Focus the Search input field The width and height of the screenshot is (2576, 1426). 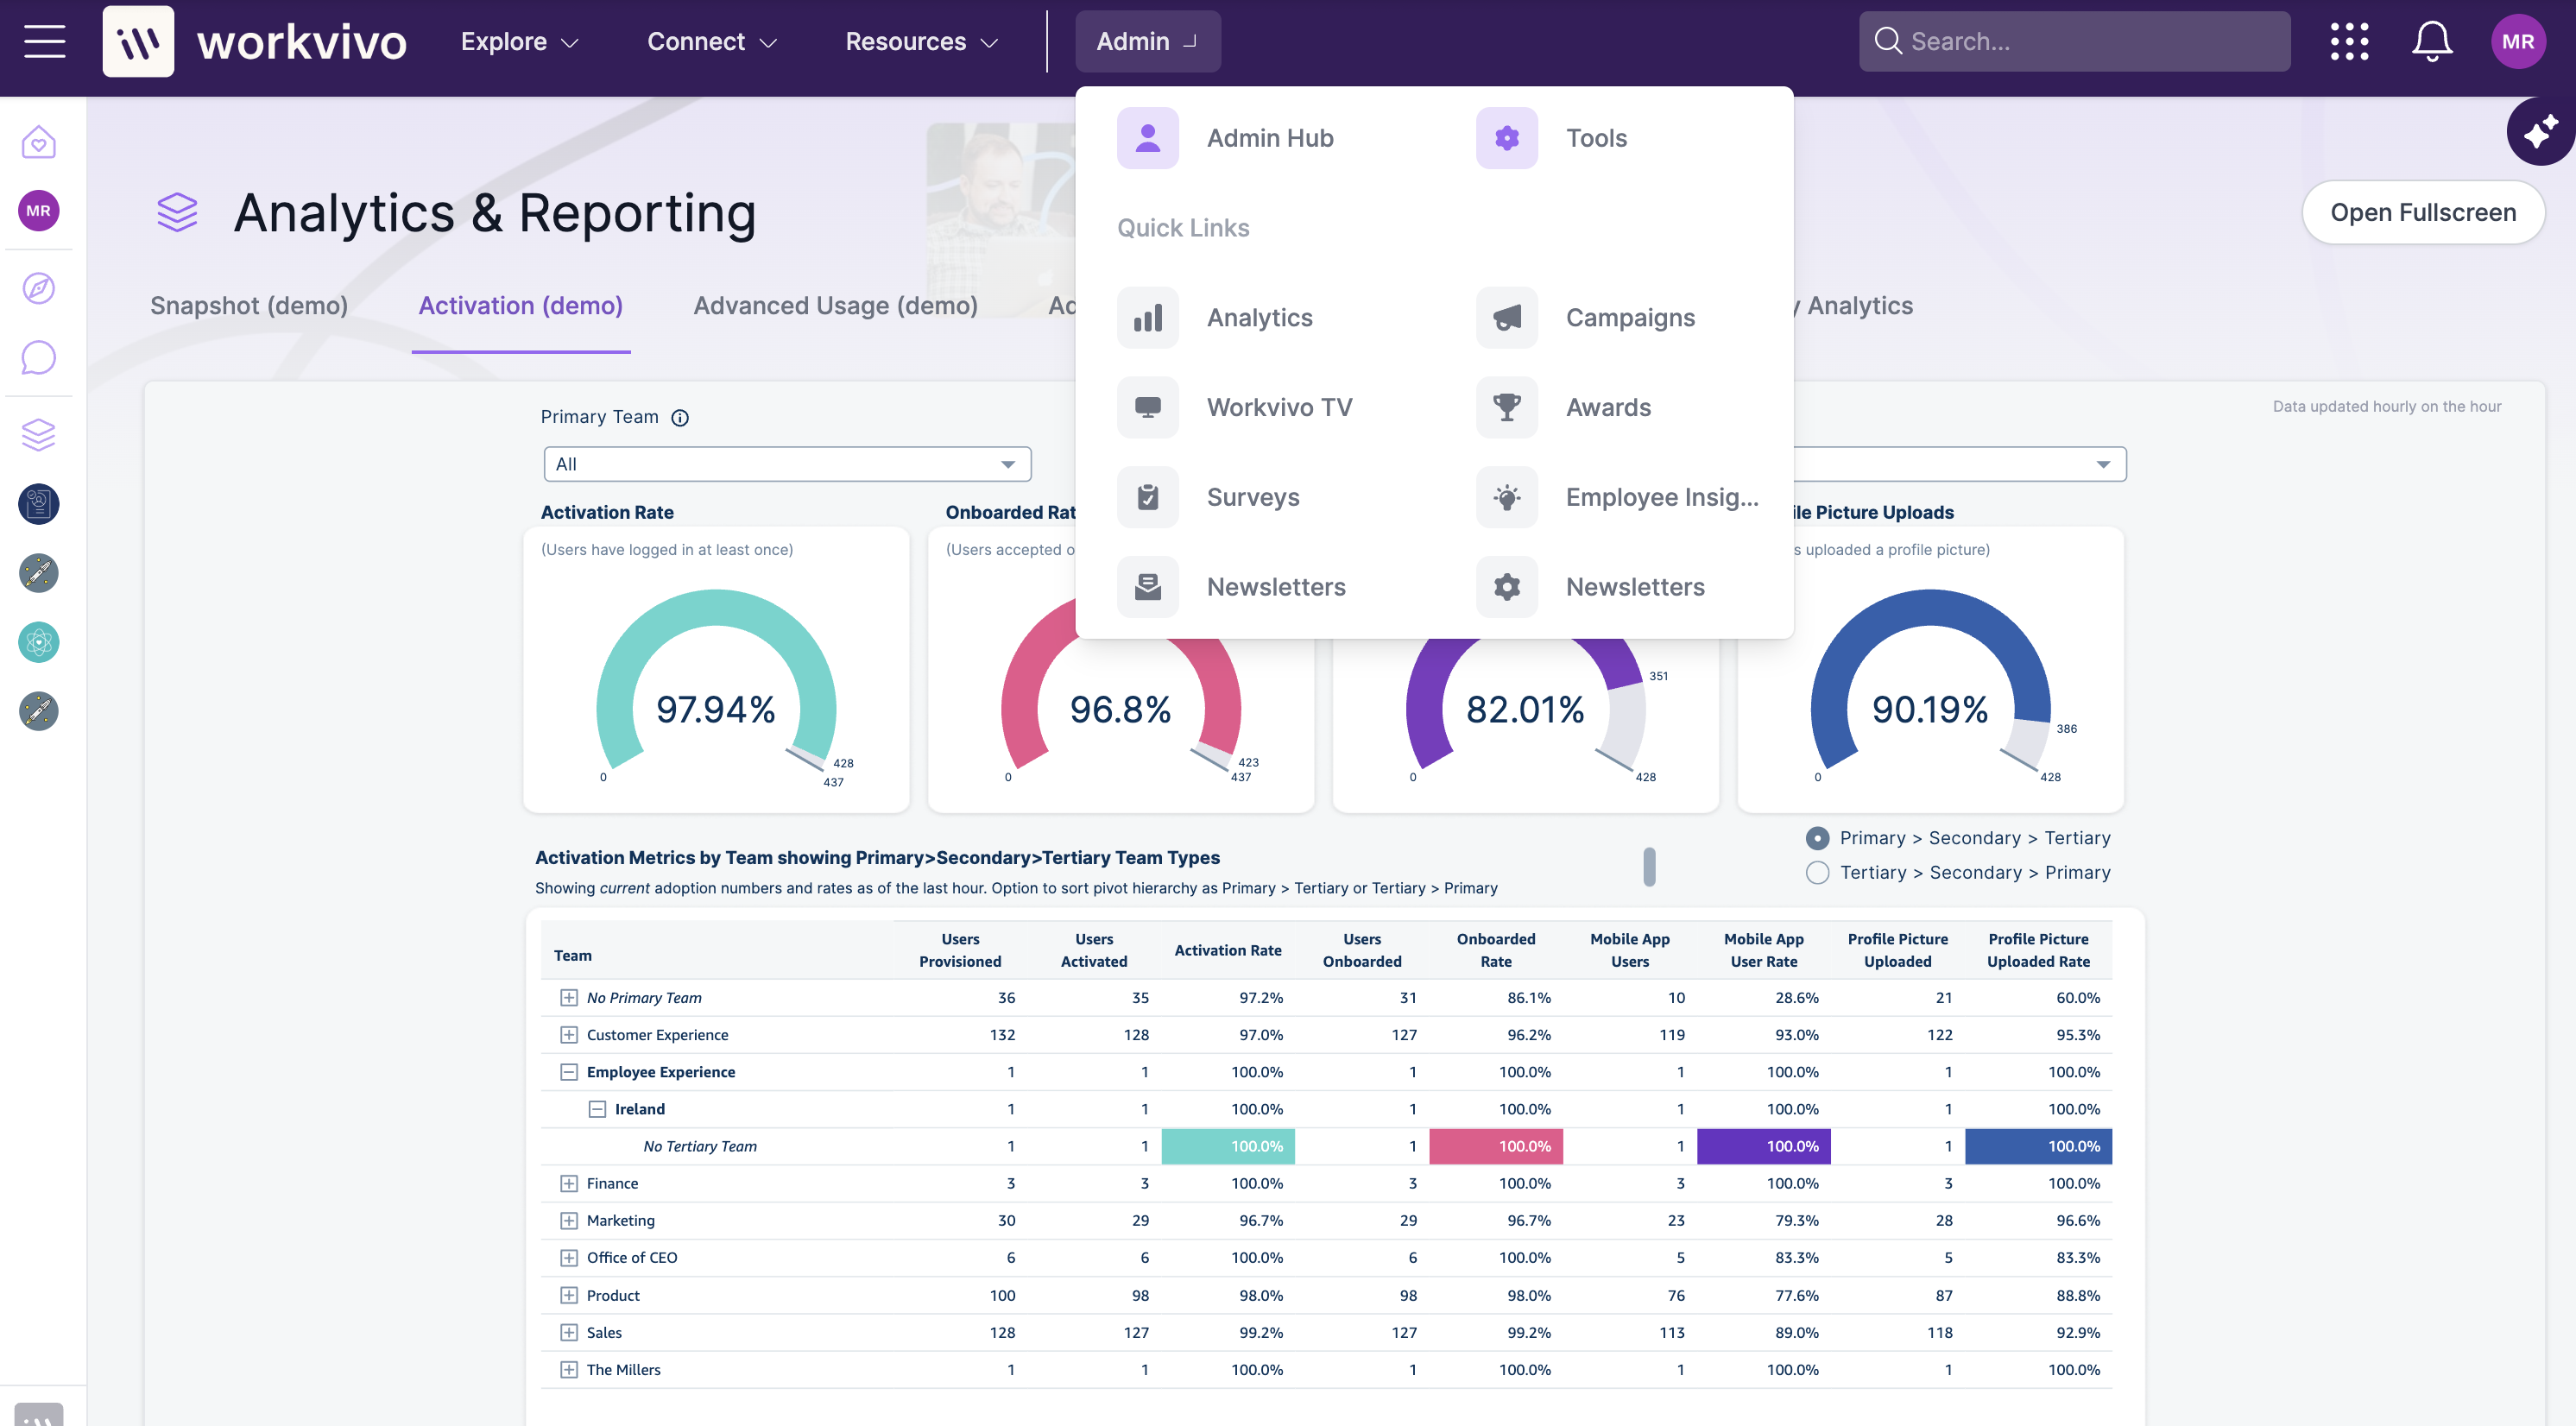pos(2075,41)
